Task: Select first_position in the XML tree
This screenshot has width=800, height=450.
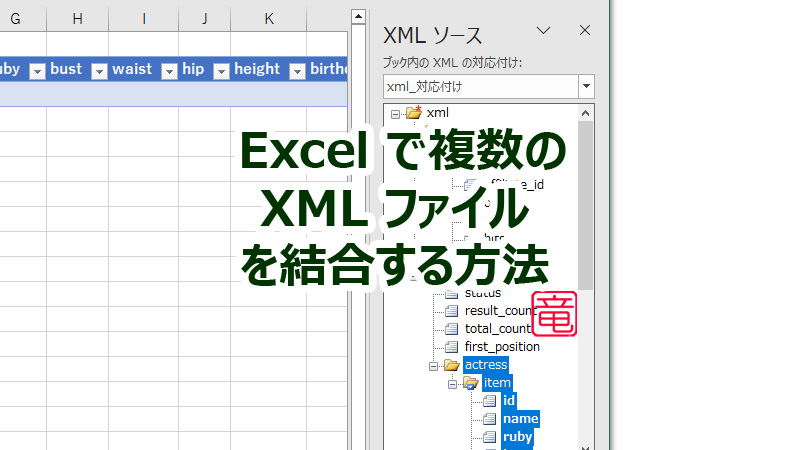Action: coord(502,347)
